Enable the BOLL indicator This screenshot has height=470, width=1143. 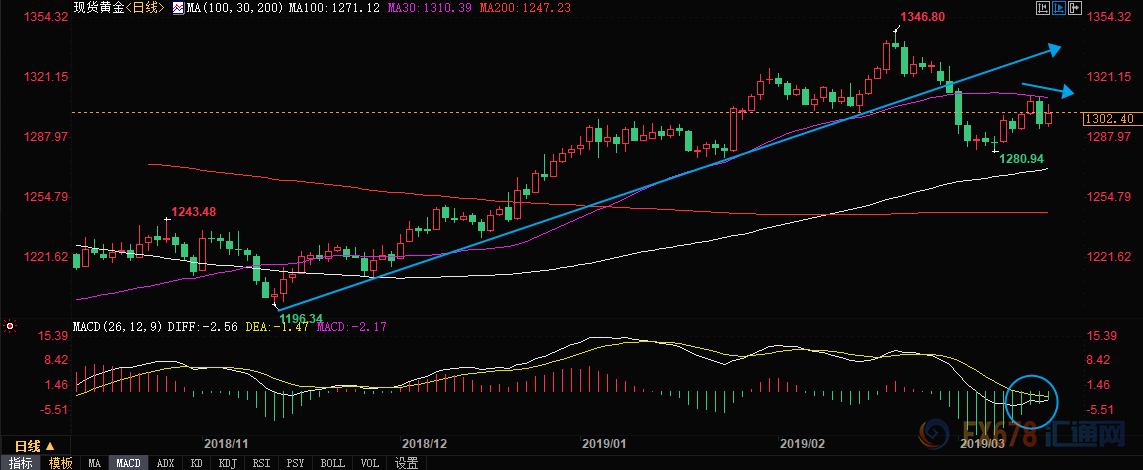pyautogui.click(x=332, y=463)
